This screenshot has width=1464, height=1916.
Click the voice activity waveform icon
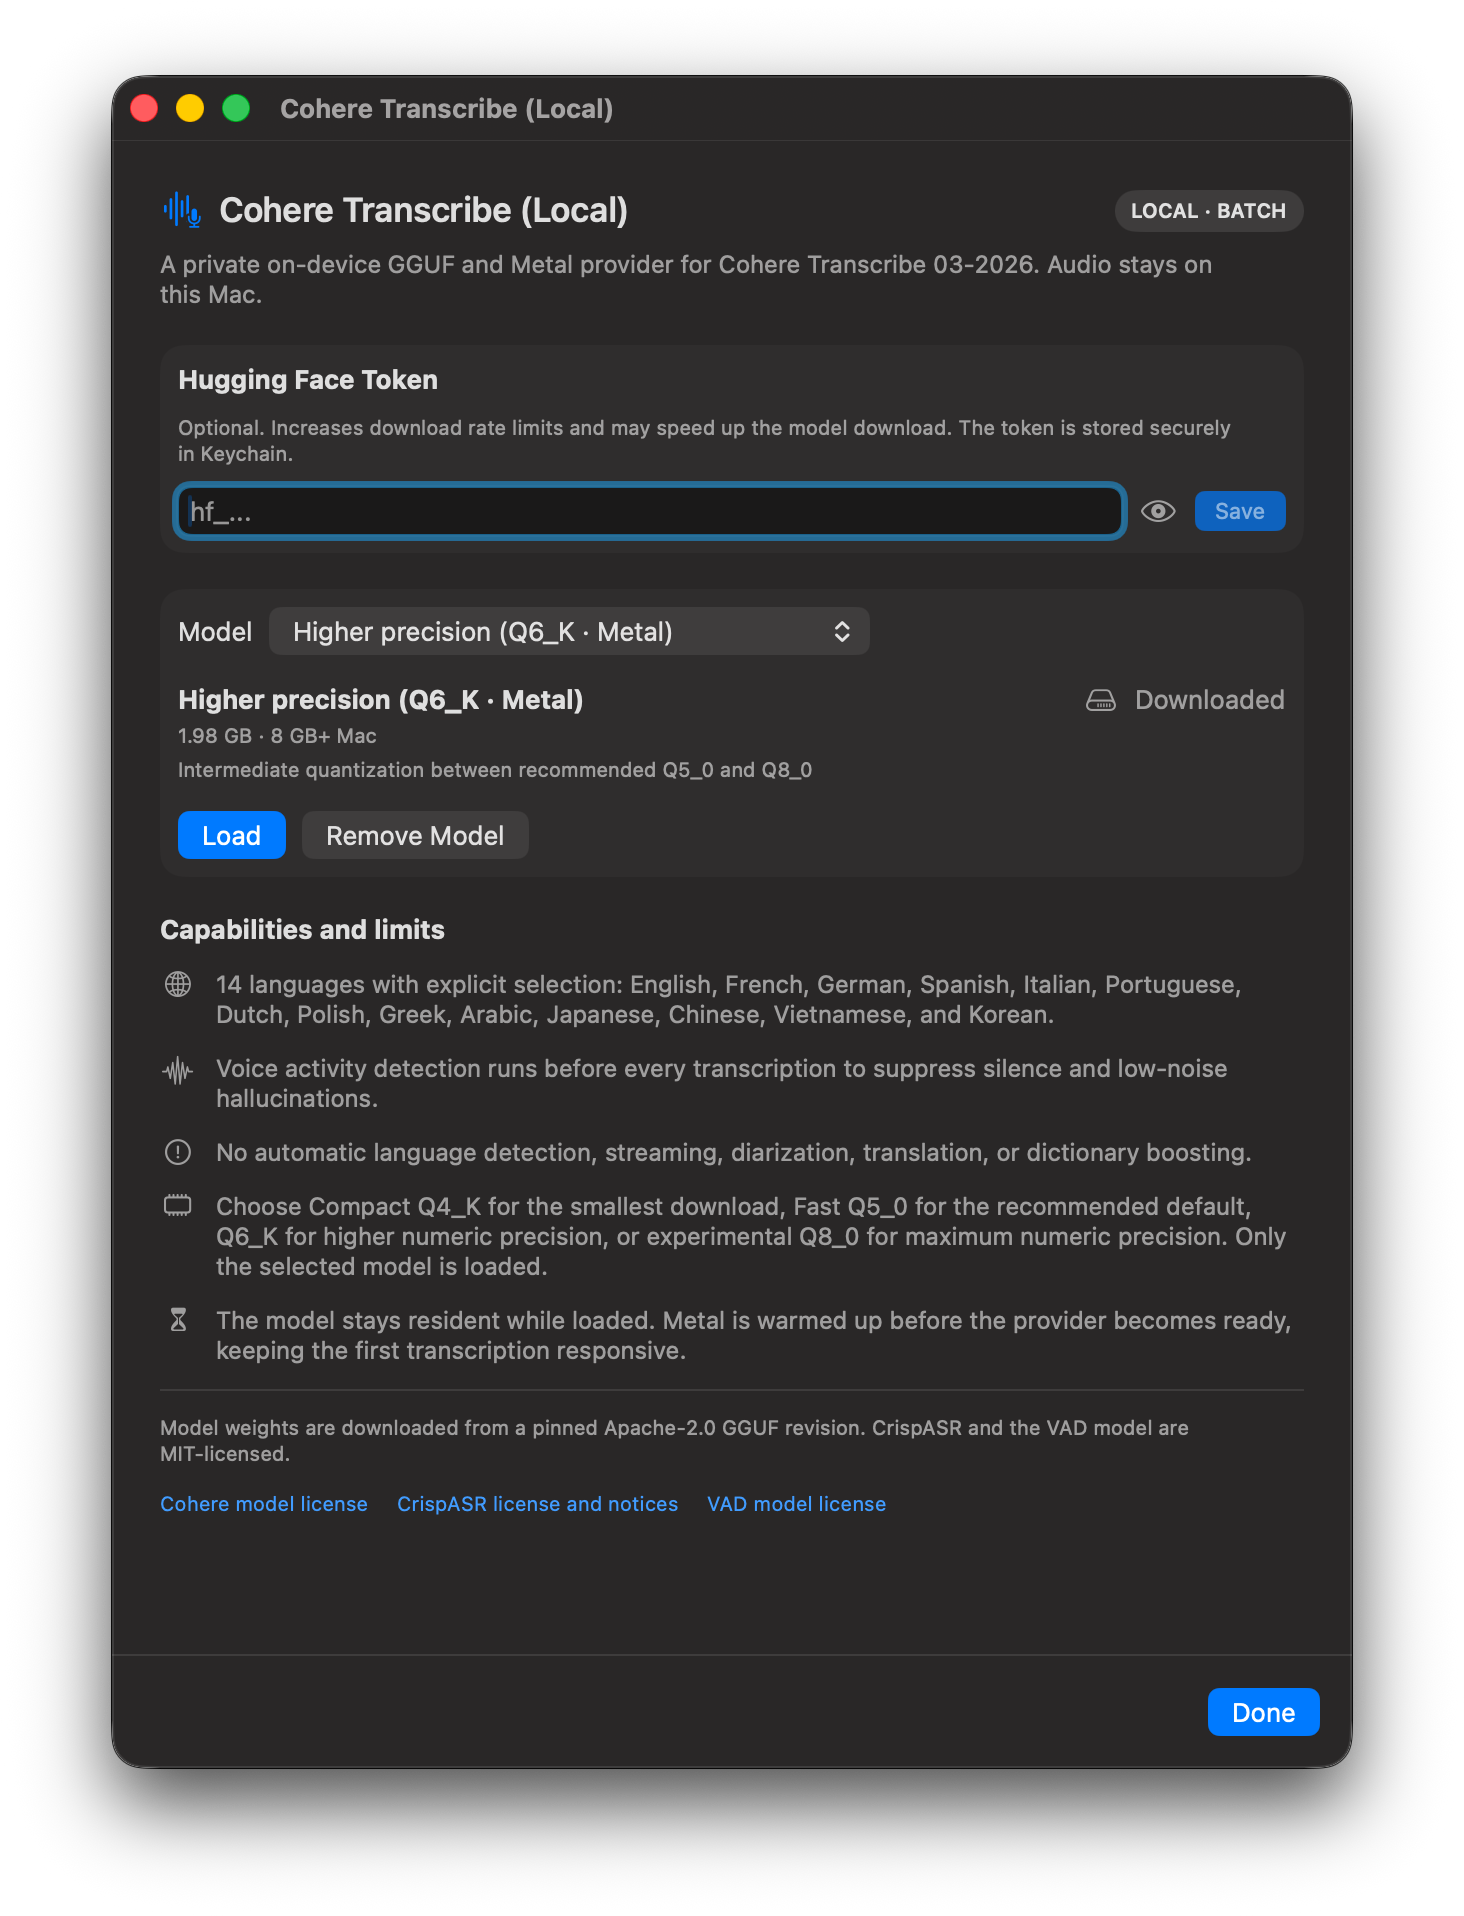(x=178, y=1071)
